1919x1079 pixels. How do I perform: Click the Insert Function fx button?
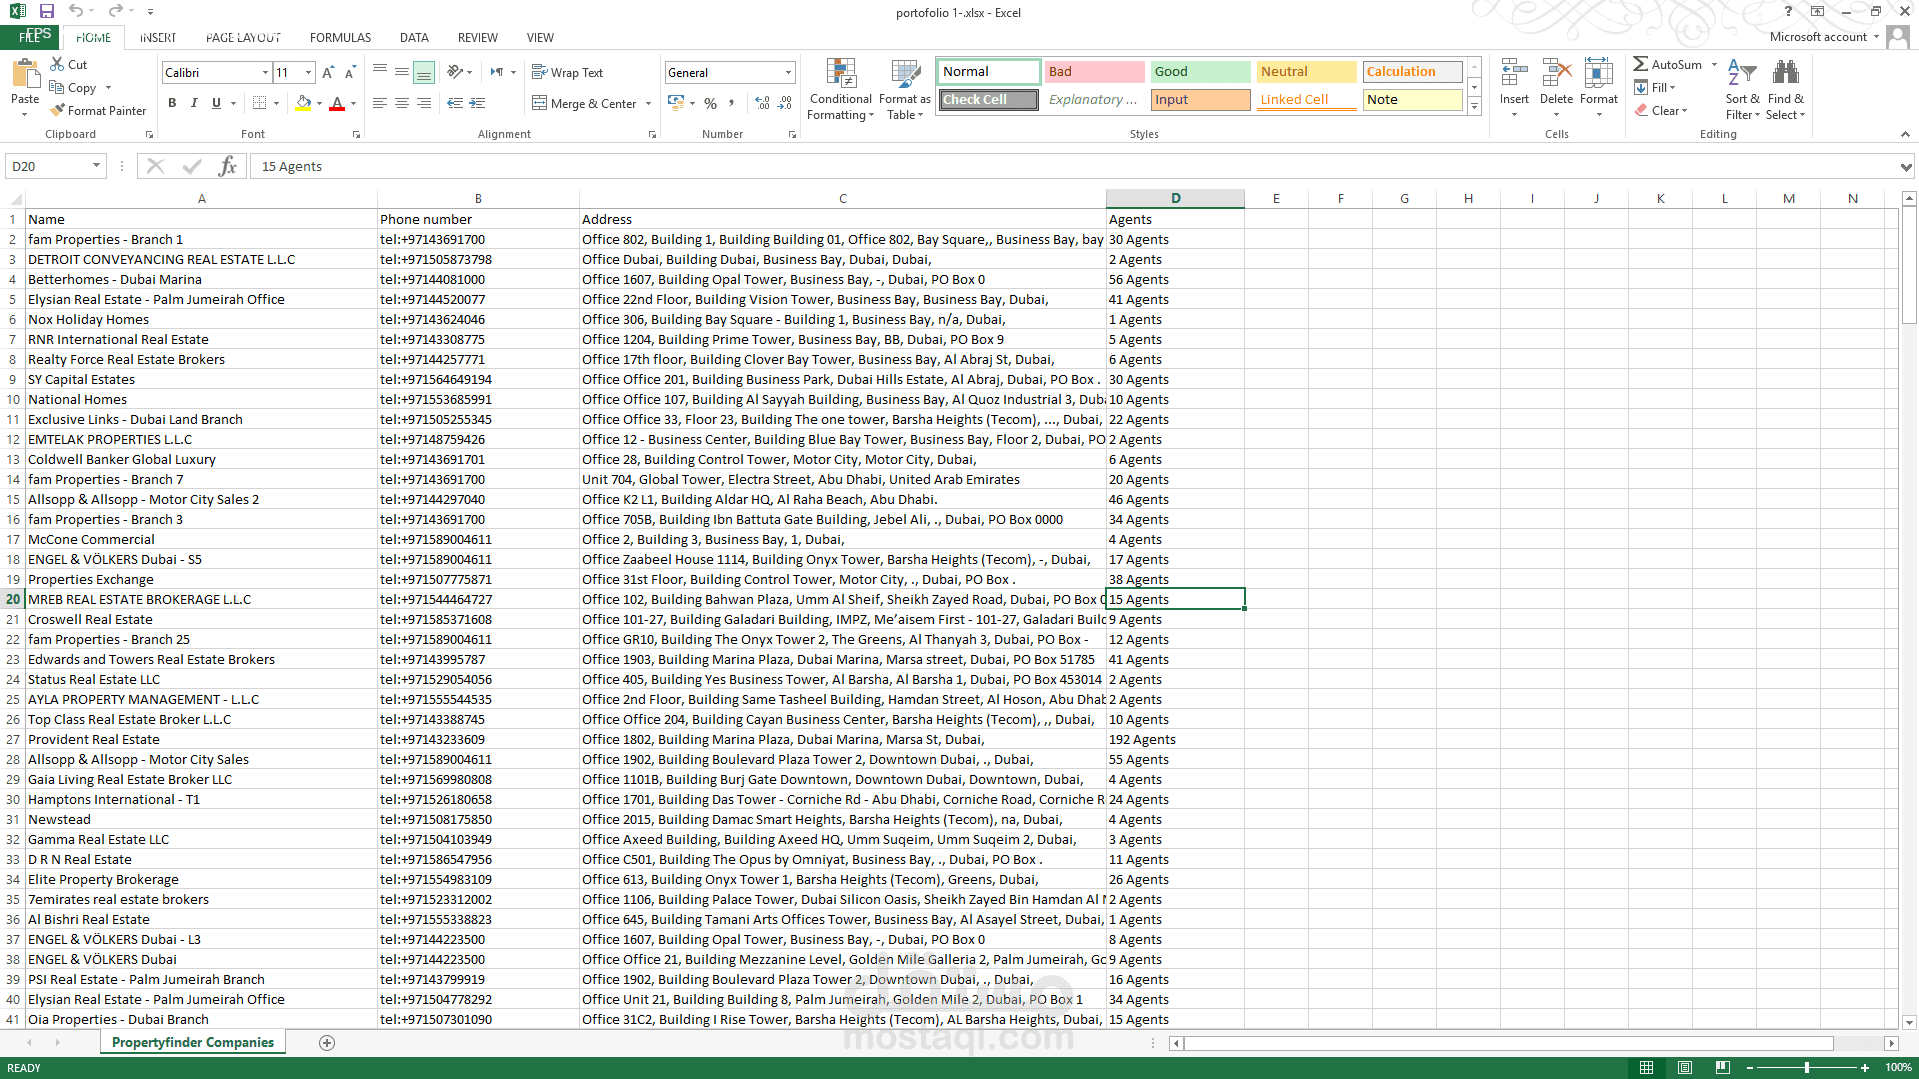228,166
